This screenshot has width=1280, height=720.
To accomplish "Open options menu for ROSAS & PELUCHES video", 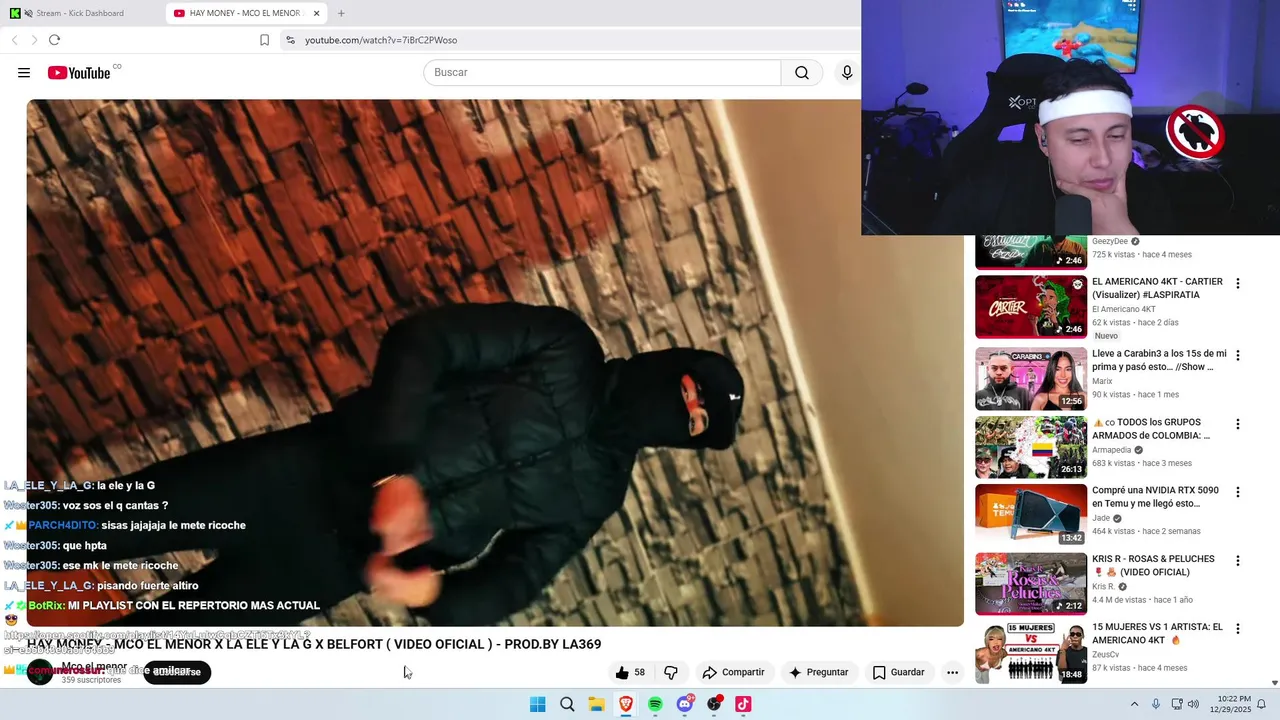I will (1238, 561).
